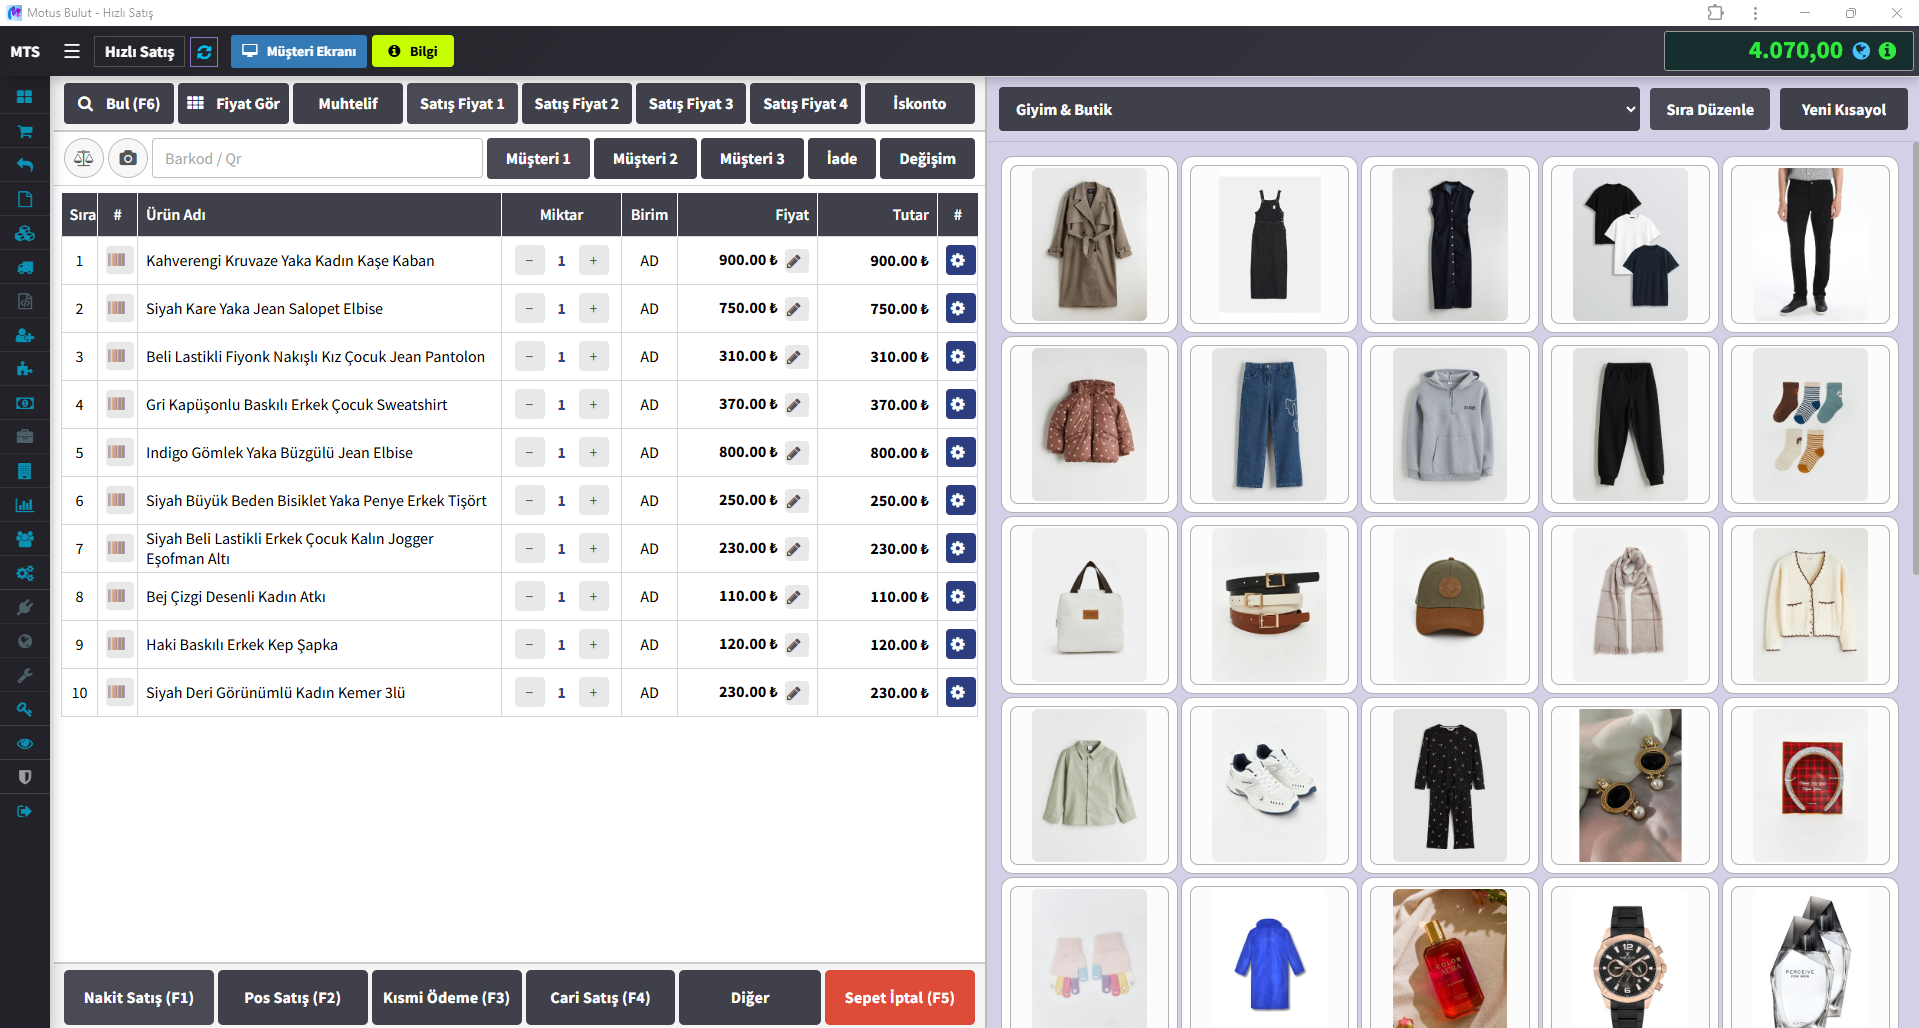
Task: Cancel the cart with Sepet İptal (F5)
Action: (x=899, y=997)
